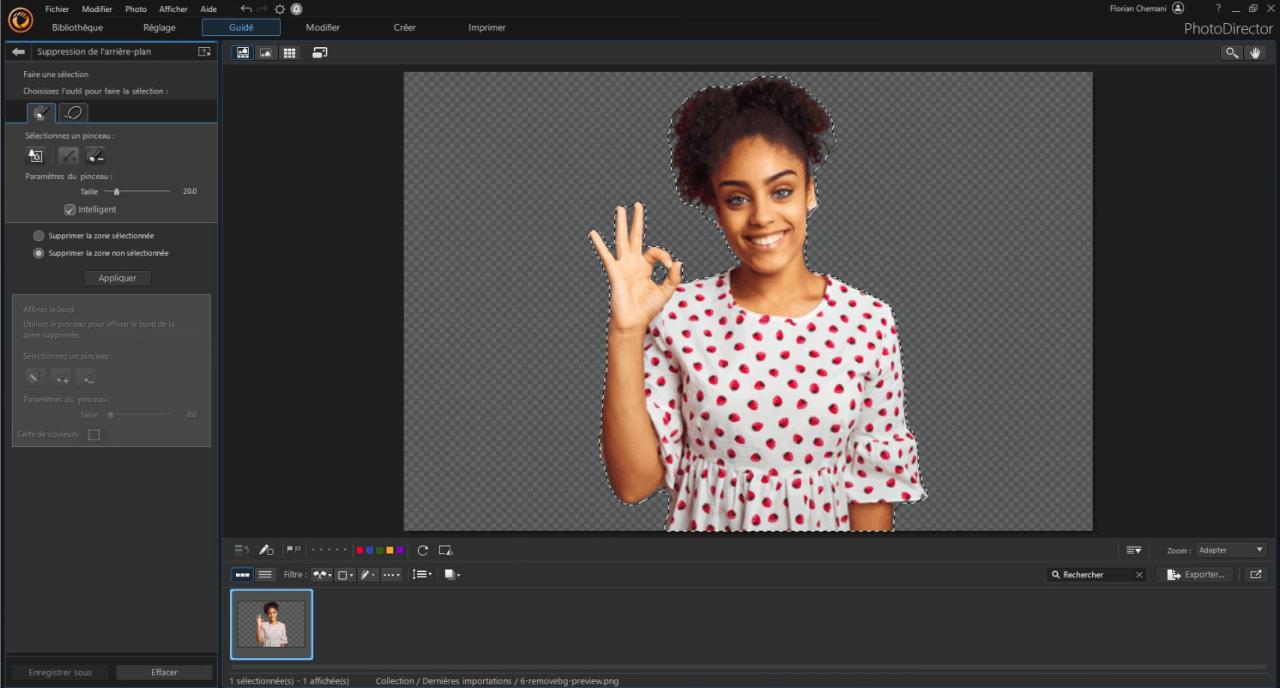Screen dimensions: 1280x688
Task: Switch to the Réglage tab
Action: [x=159, y=28]
